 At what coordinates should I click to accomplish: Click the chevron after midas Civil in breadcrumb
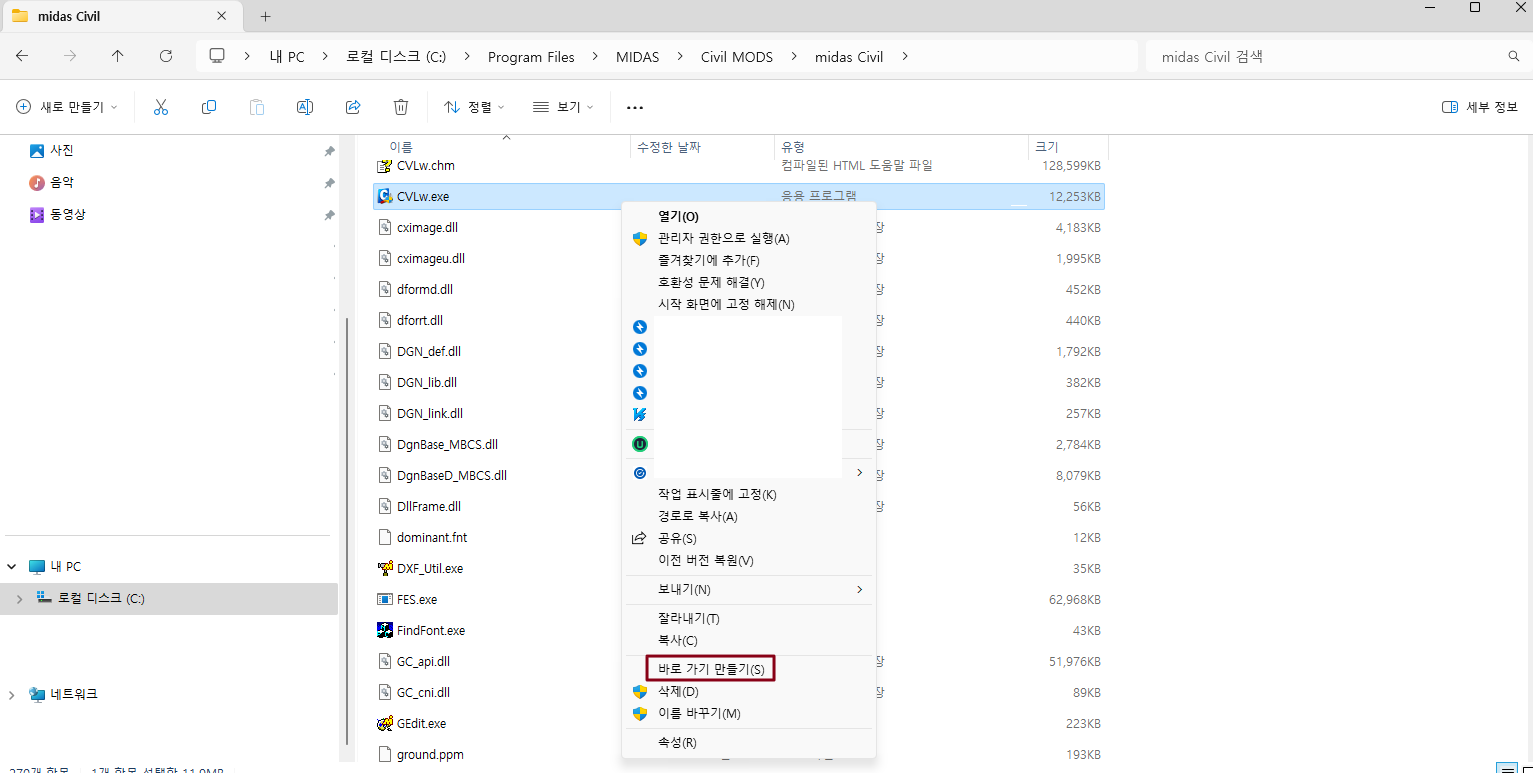[905, 56]
